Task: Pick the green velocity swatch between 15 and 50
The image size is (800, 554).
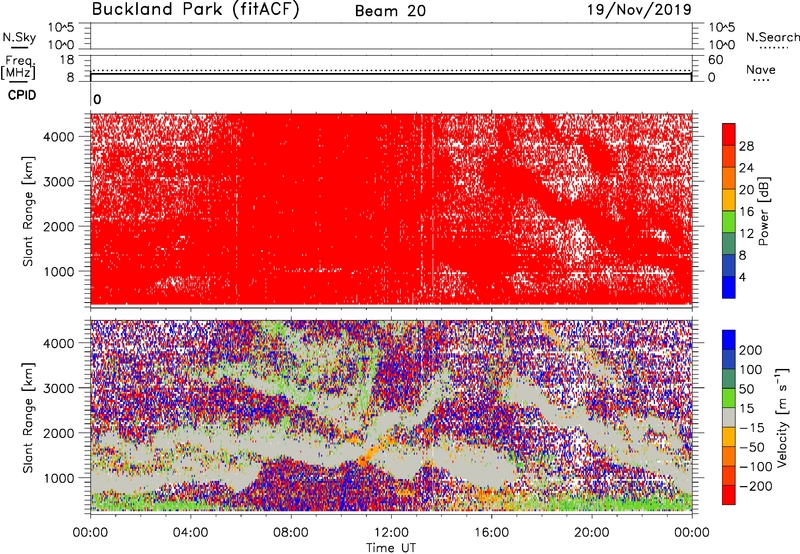Action: point(729,398)
